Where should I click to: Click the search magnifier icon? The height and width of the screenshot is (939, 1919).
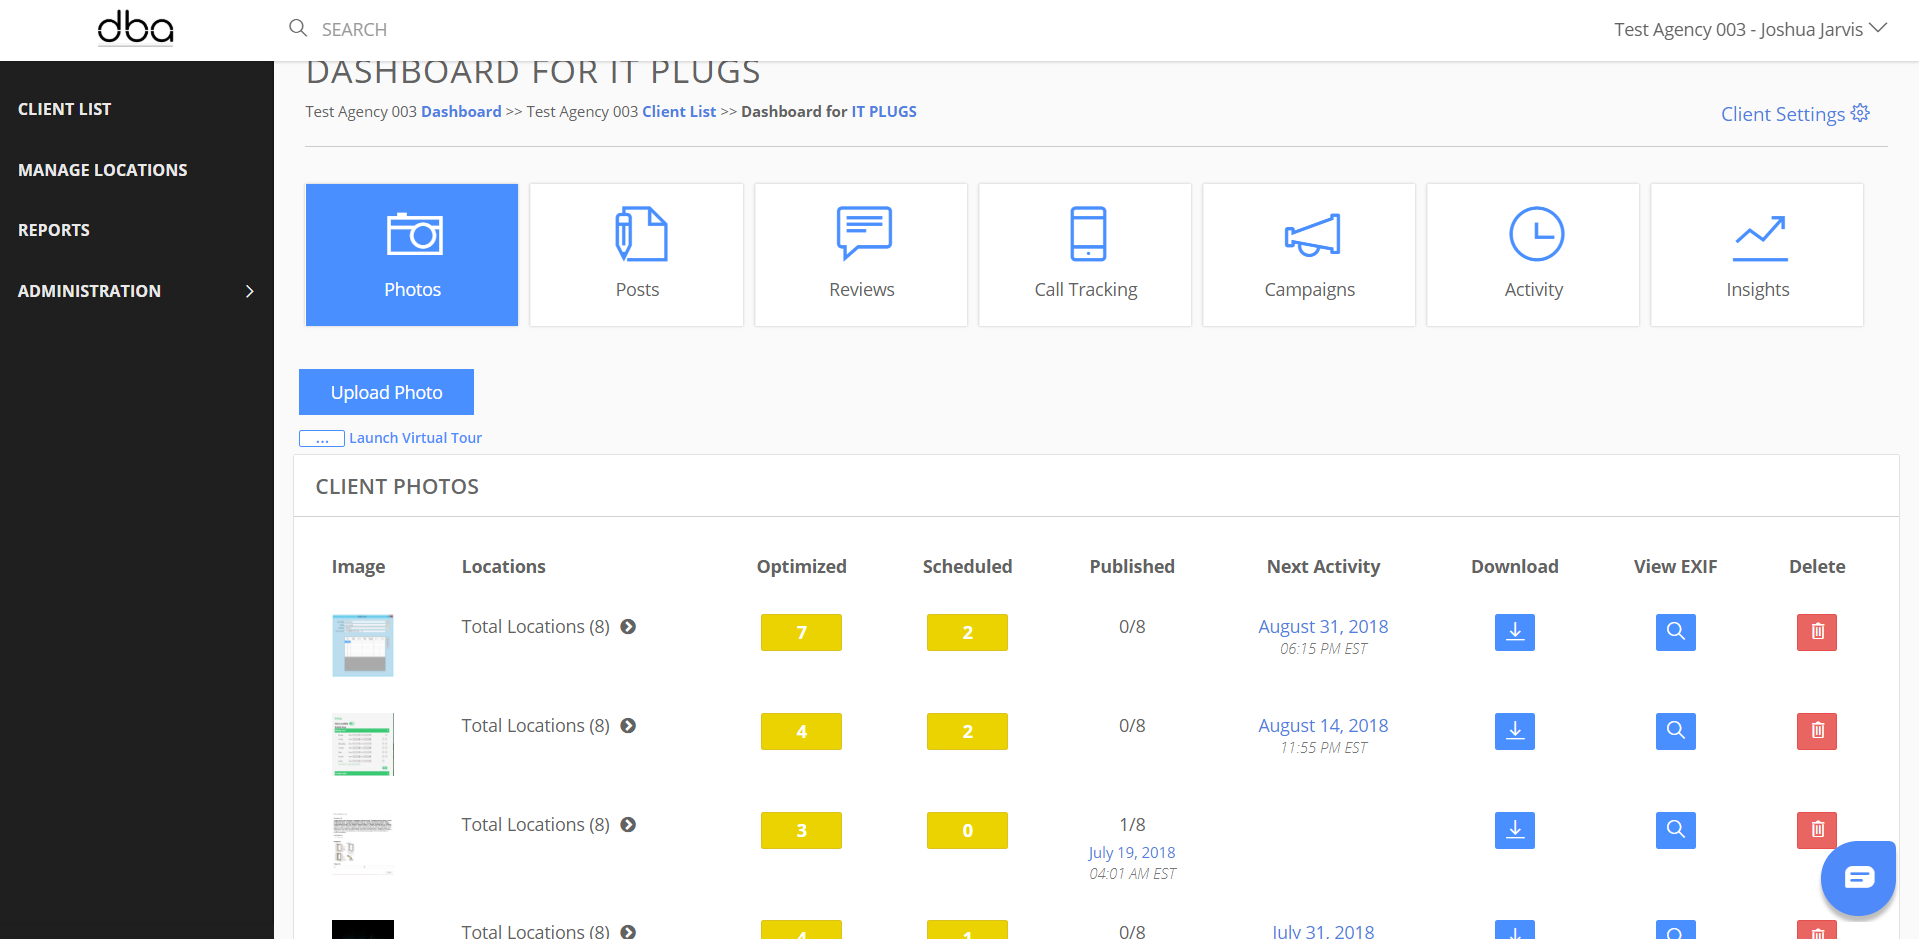click(x=298, y=28)
